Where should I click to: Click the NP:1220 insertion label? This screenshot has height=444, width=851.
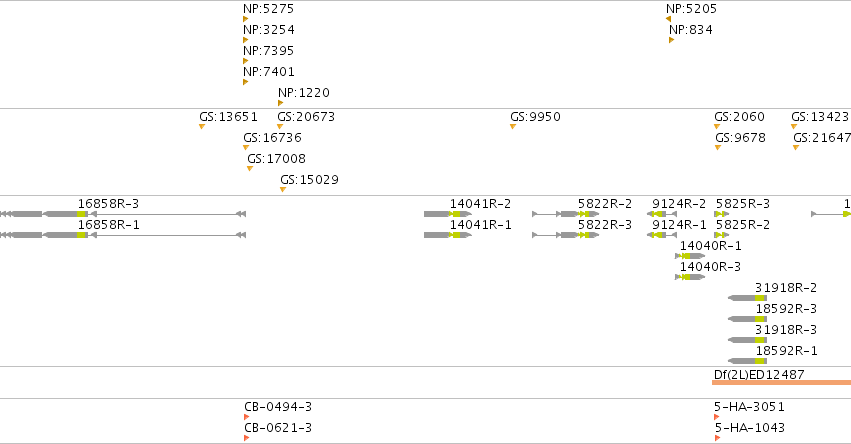click(x=304, y=93)
